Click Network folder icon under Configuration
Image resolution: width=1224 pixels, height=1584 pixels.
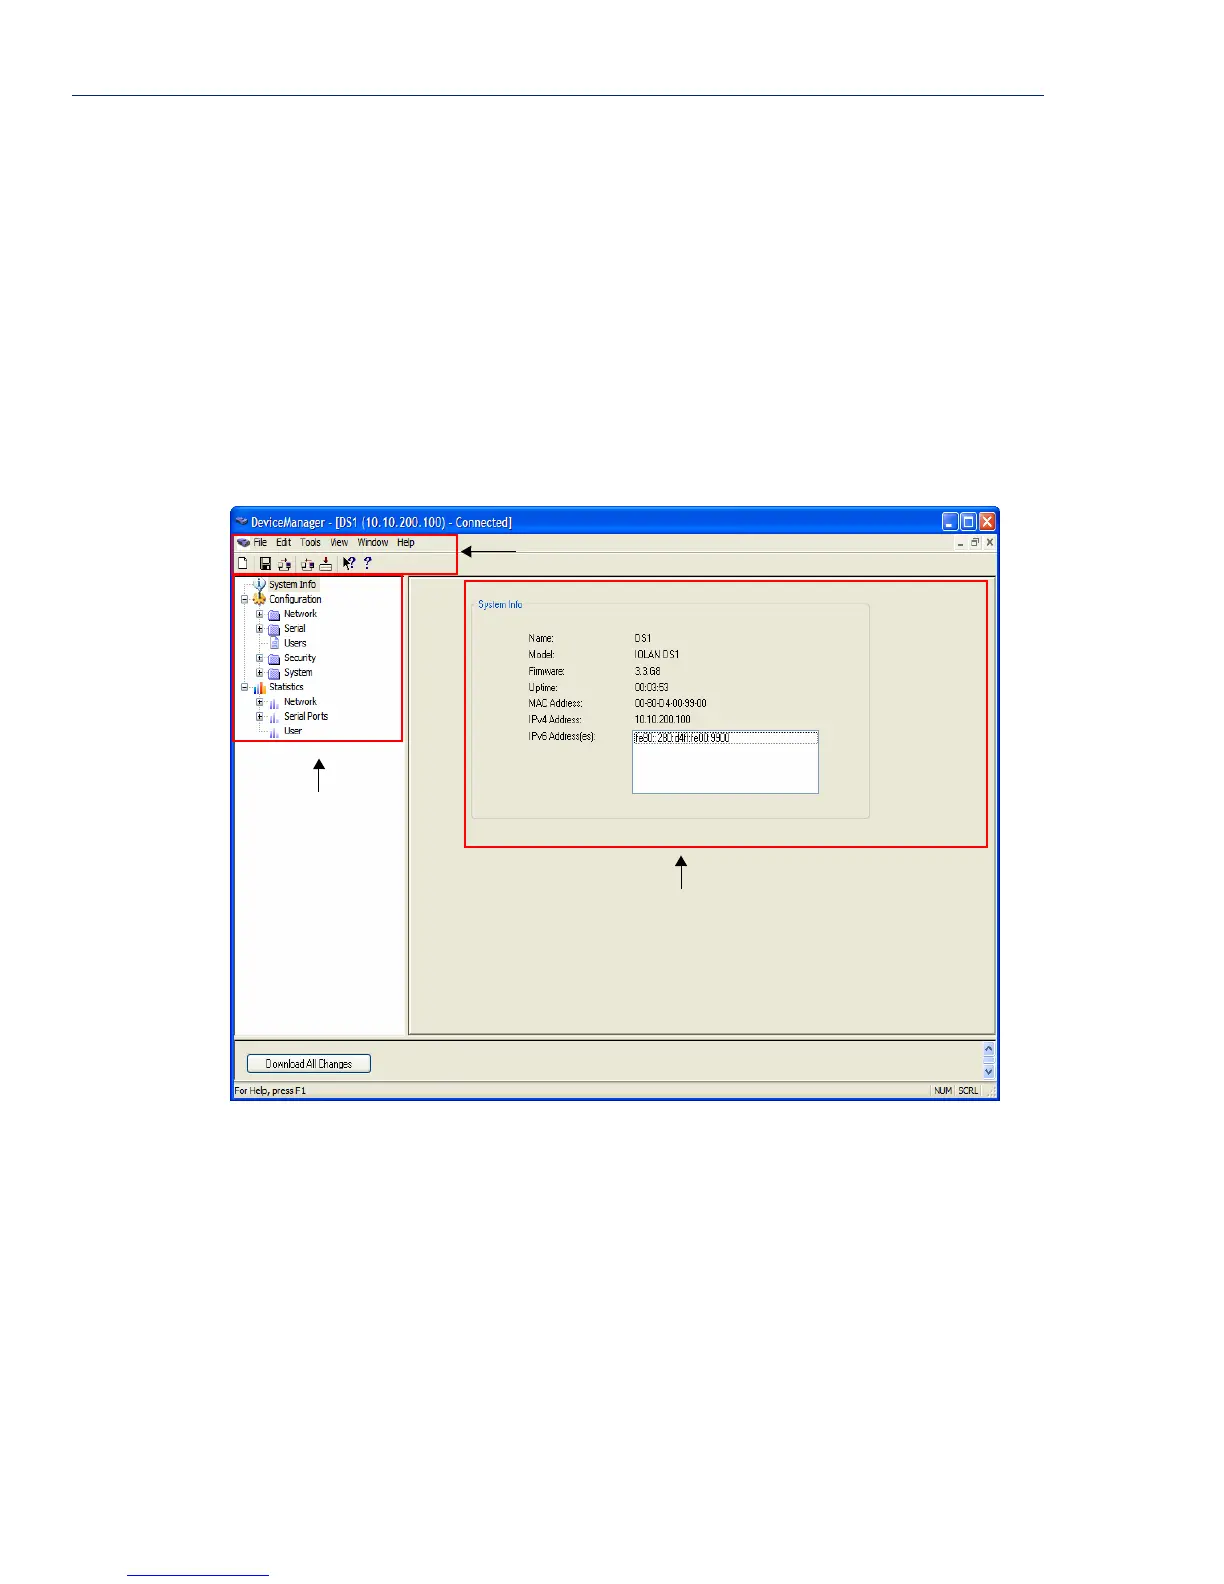[x=274, y=615]
